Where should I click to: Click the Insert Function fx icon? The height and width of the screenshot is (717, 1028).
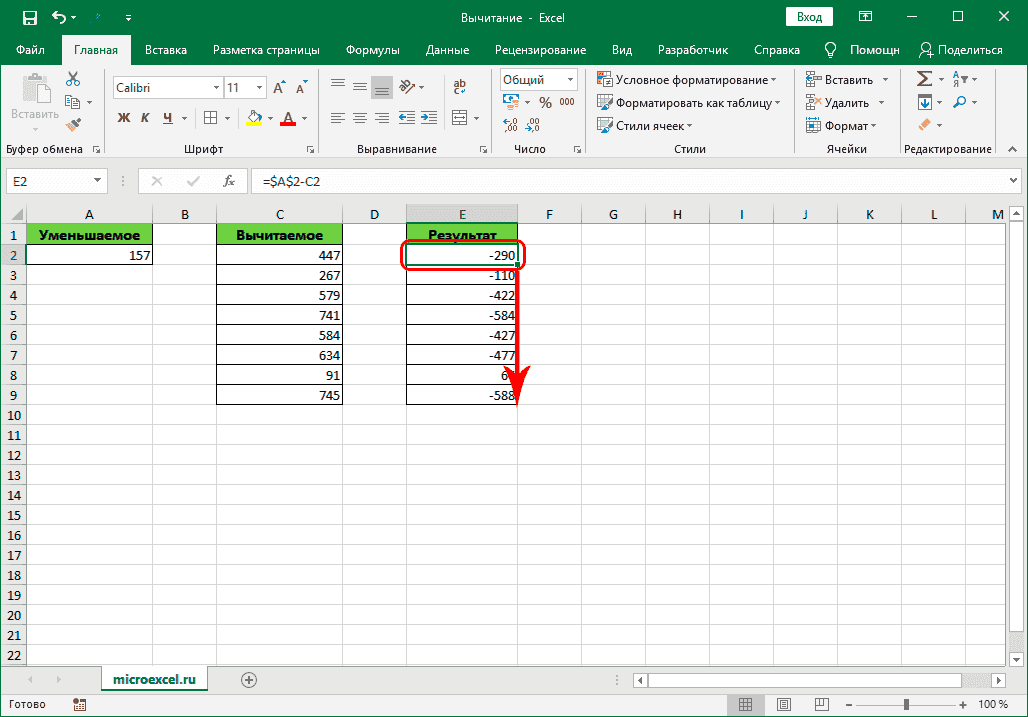229,181
